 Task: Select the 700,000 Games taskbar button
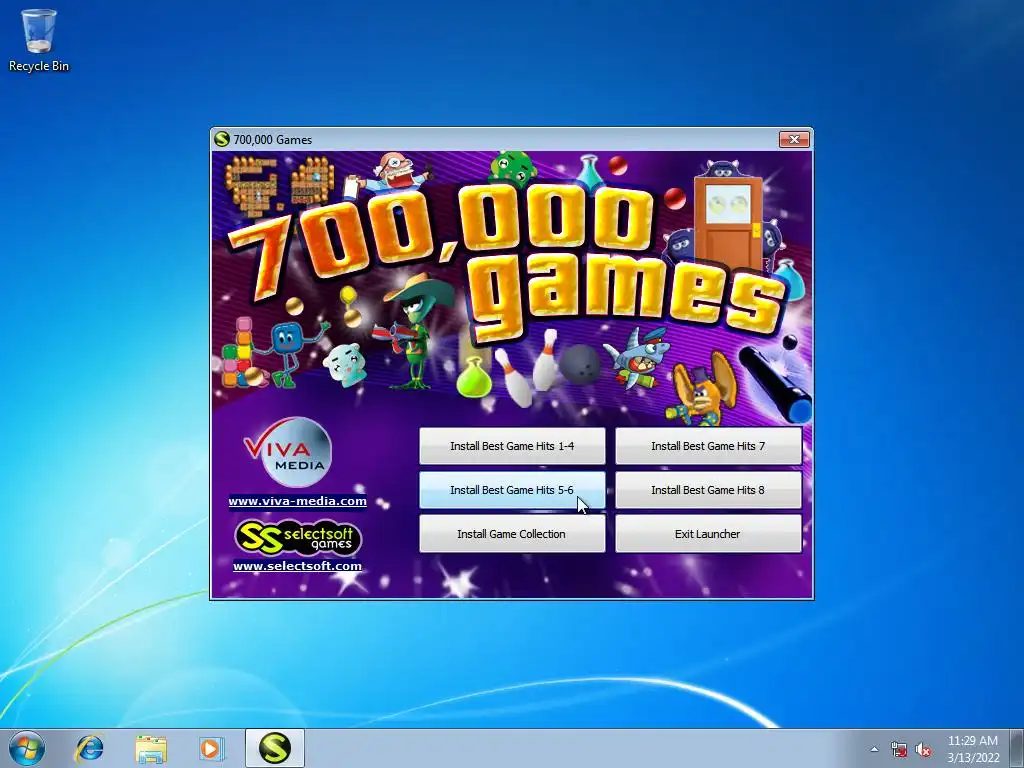(x=274, y=748)
